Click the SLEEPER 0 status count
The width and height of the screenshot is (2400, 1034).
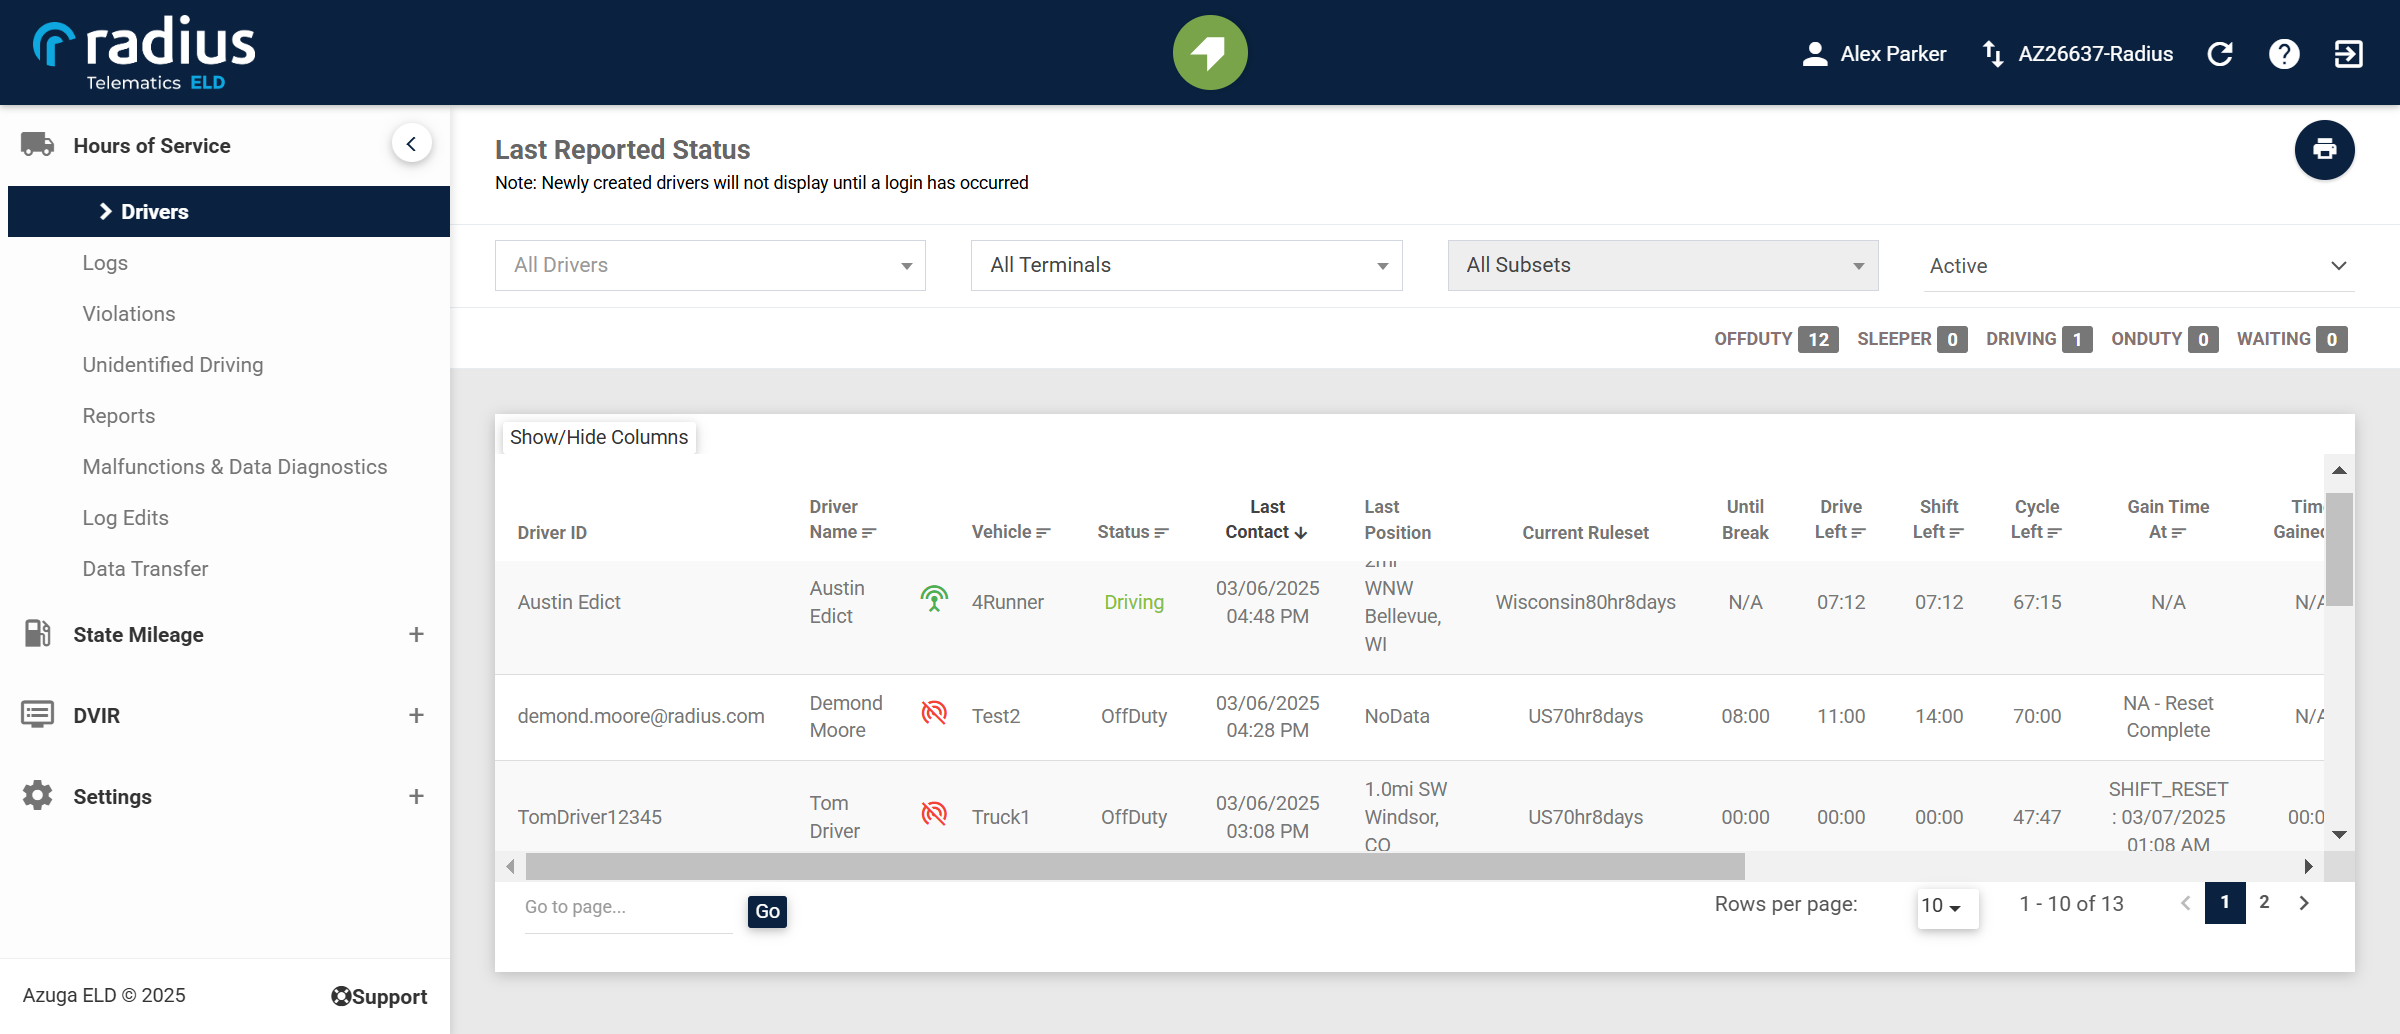pyautogui.click(x=1912, y=339)
